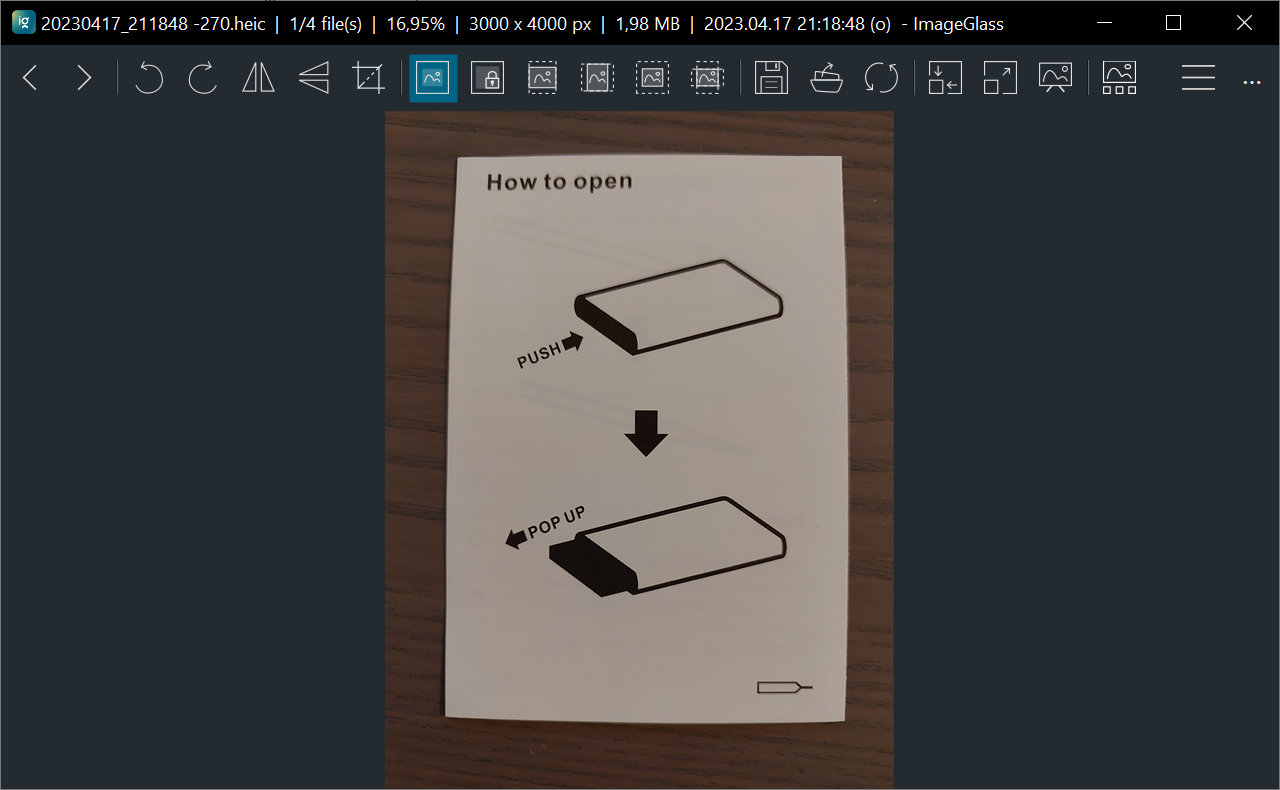Image resolution: width=1280 pixels, height=790 pixels.
Task: Click the ImageGlass app icon in title bar
Action: [22, 22]
